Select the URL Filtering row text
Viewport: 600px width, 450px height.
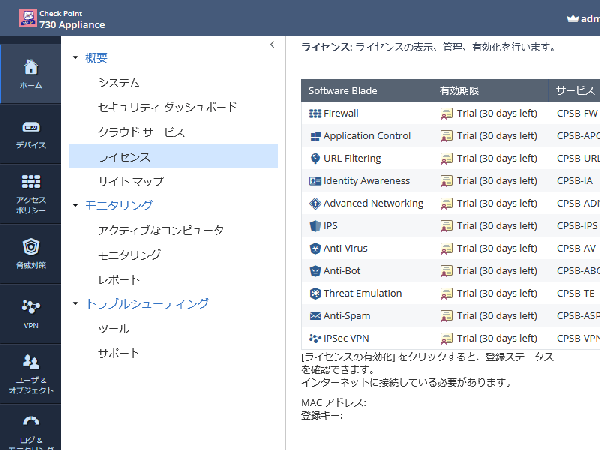point(352,158)
